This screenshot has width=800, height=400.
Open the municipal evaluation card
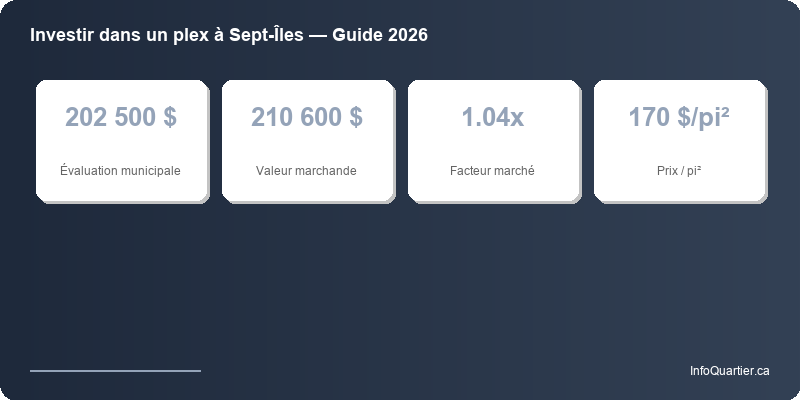point(121,141)
